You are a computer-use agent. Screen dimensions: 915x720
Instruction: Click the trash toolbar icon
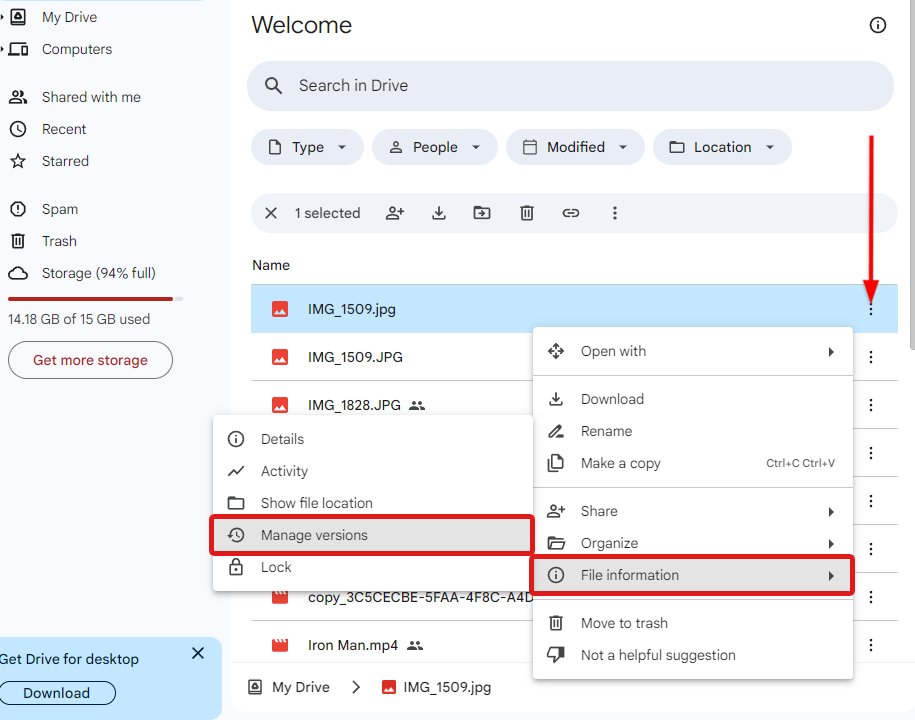[526, 213]
